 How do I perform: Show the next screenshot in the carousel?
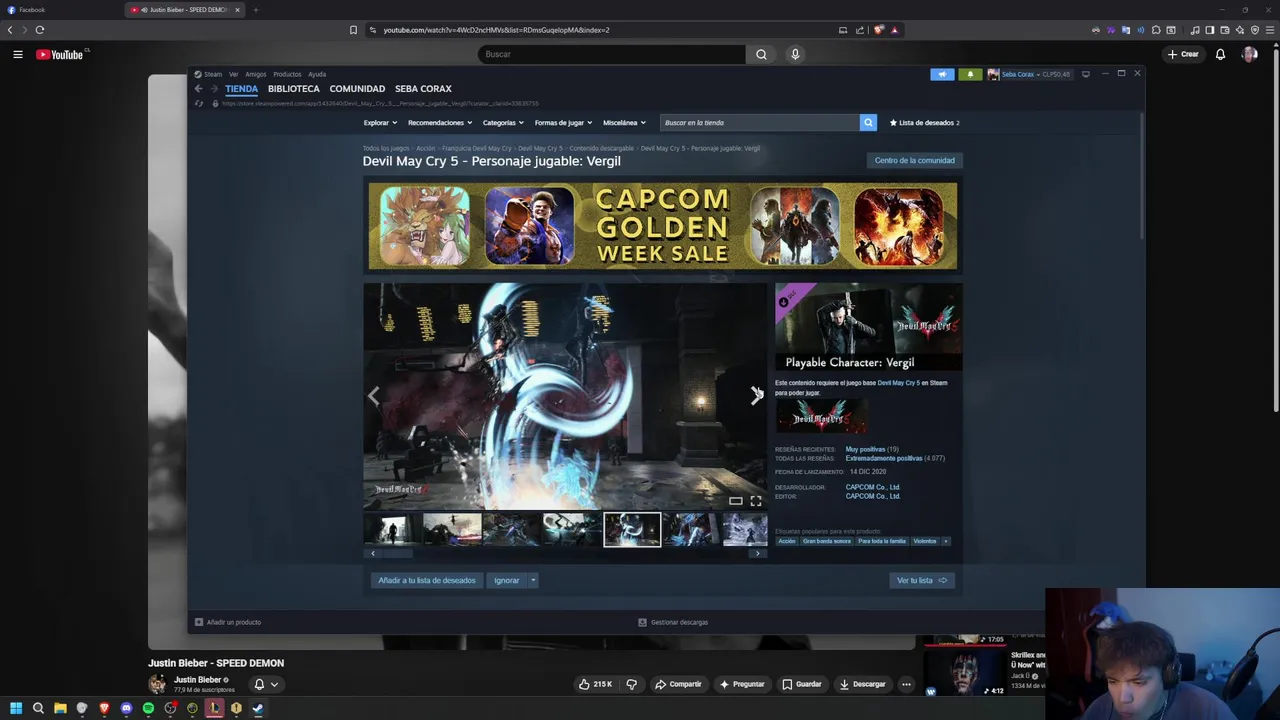point(756,396)
